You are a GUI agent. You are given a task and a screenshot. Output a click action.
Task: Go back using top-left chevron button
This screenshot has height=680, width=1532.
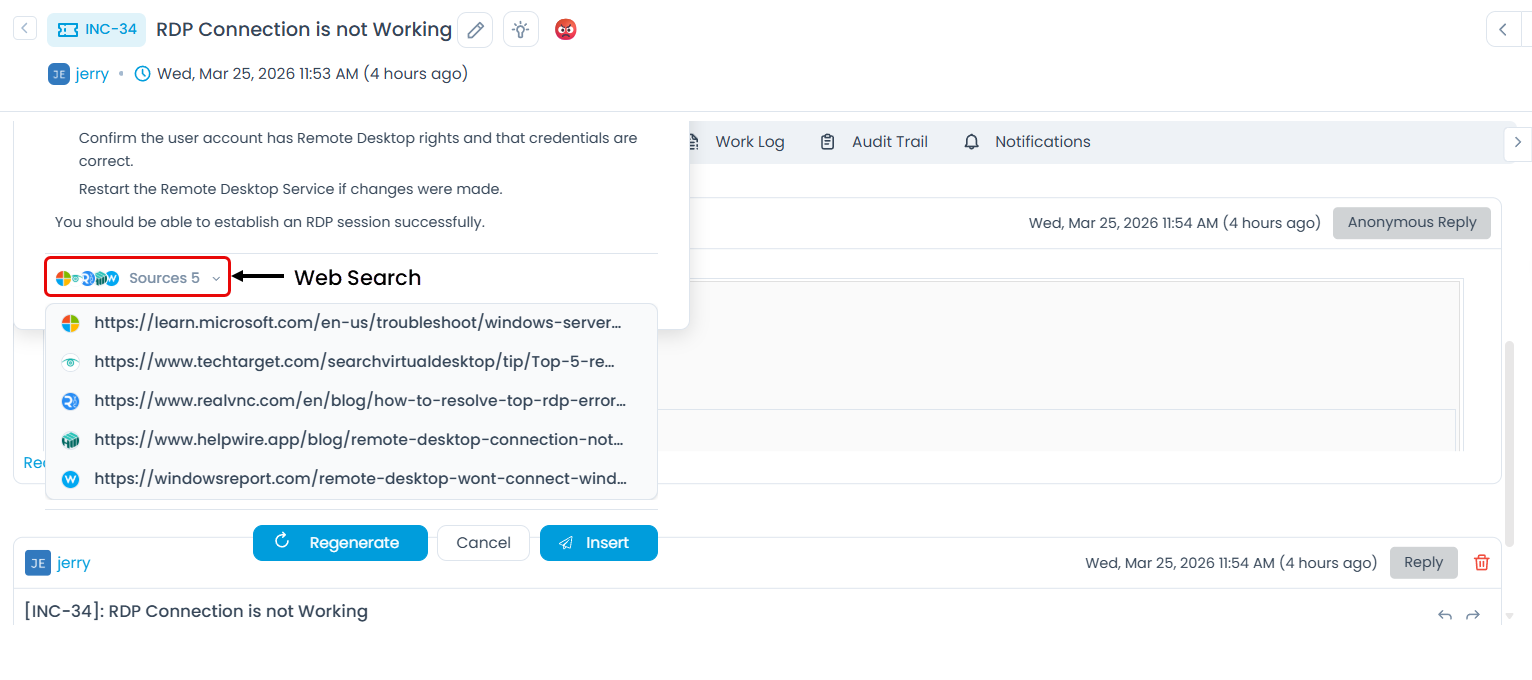(x=25, y=29)
